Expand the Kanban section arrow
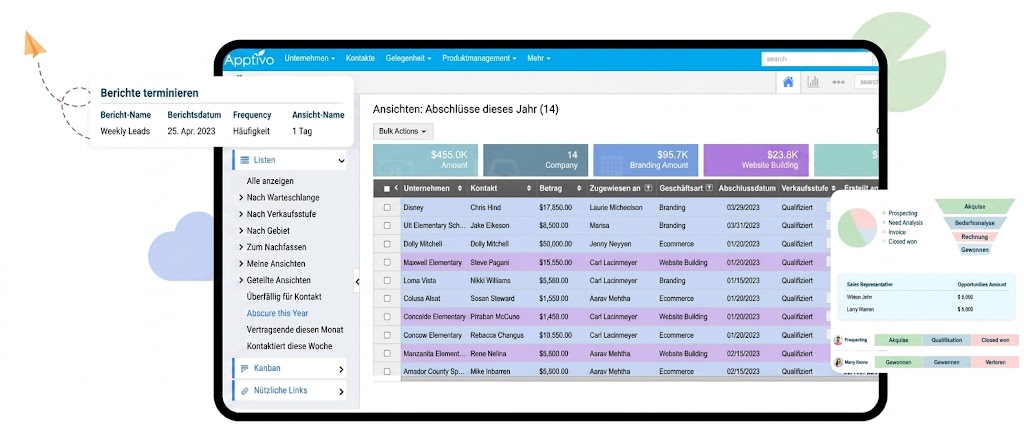The width and height of the screenshot is (1024, 424). click(341, 369)
